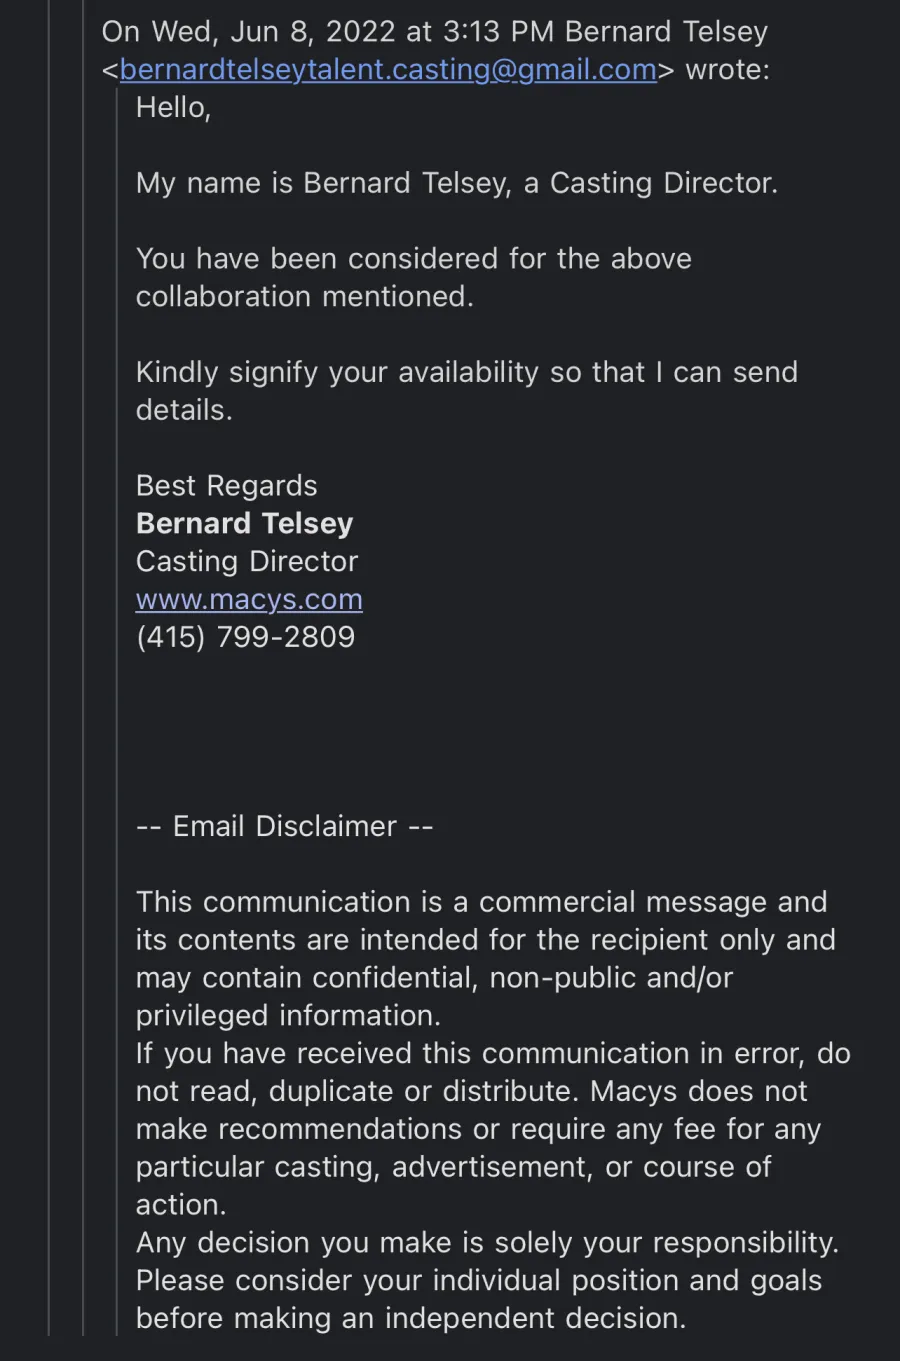Click 'Any decision you make is solely' line

[487, 1243]
